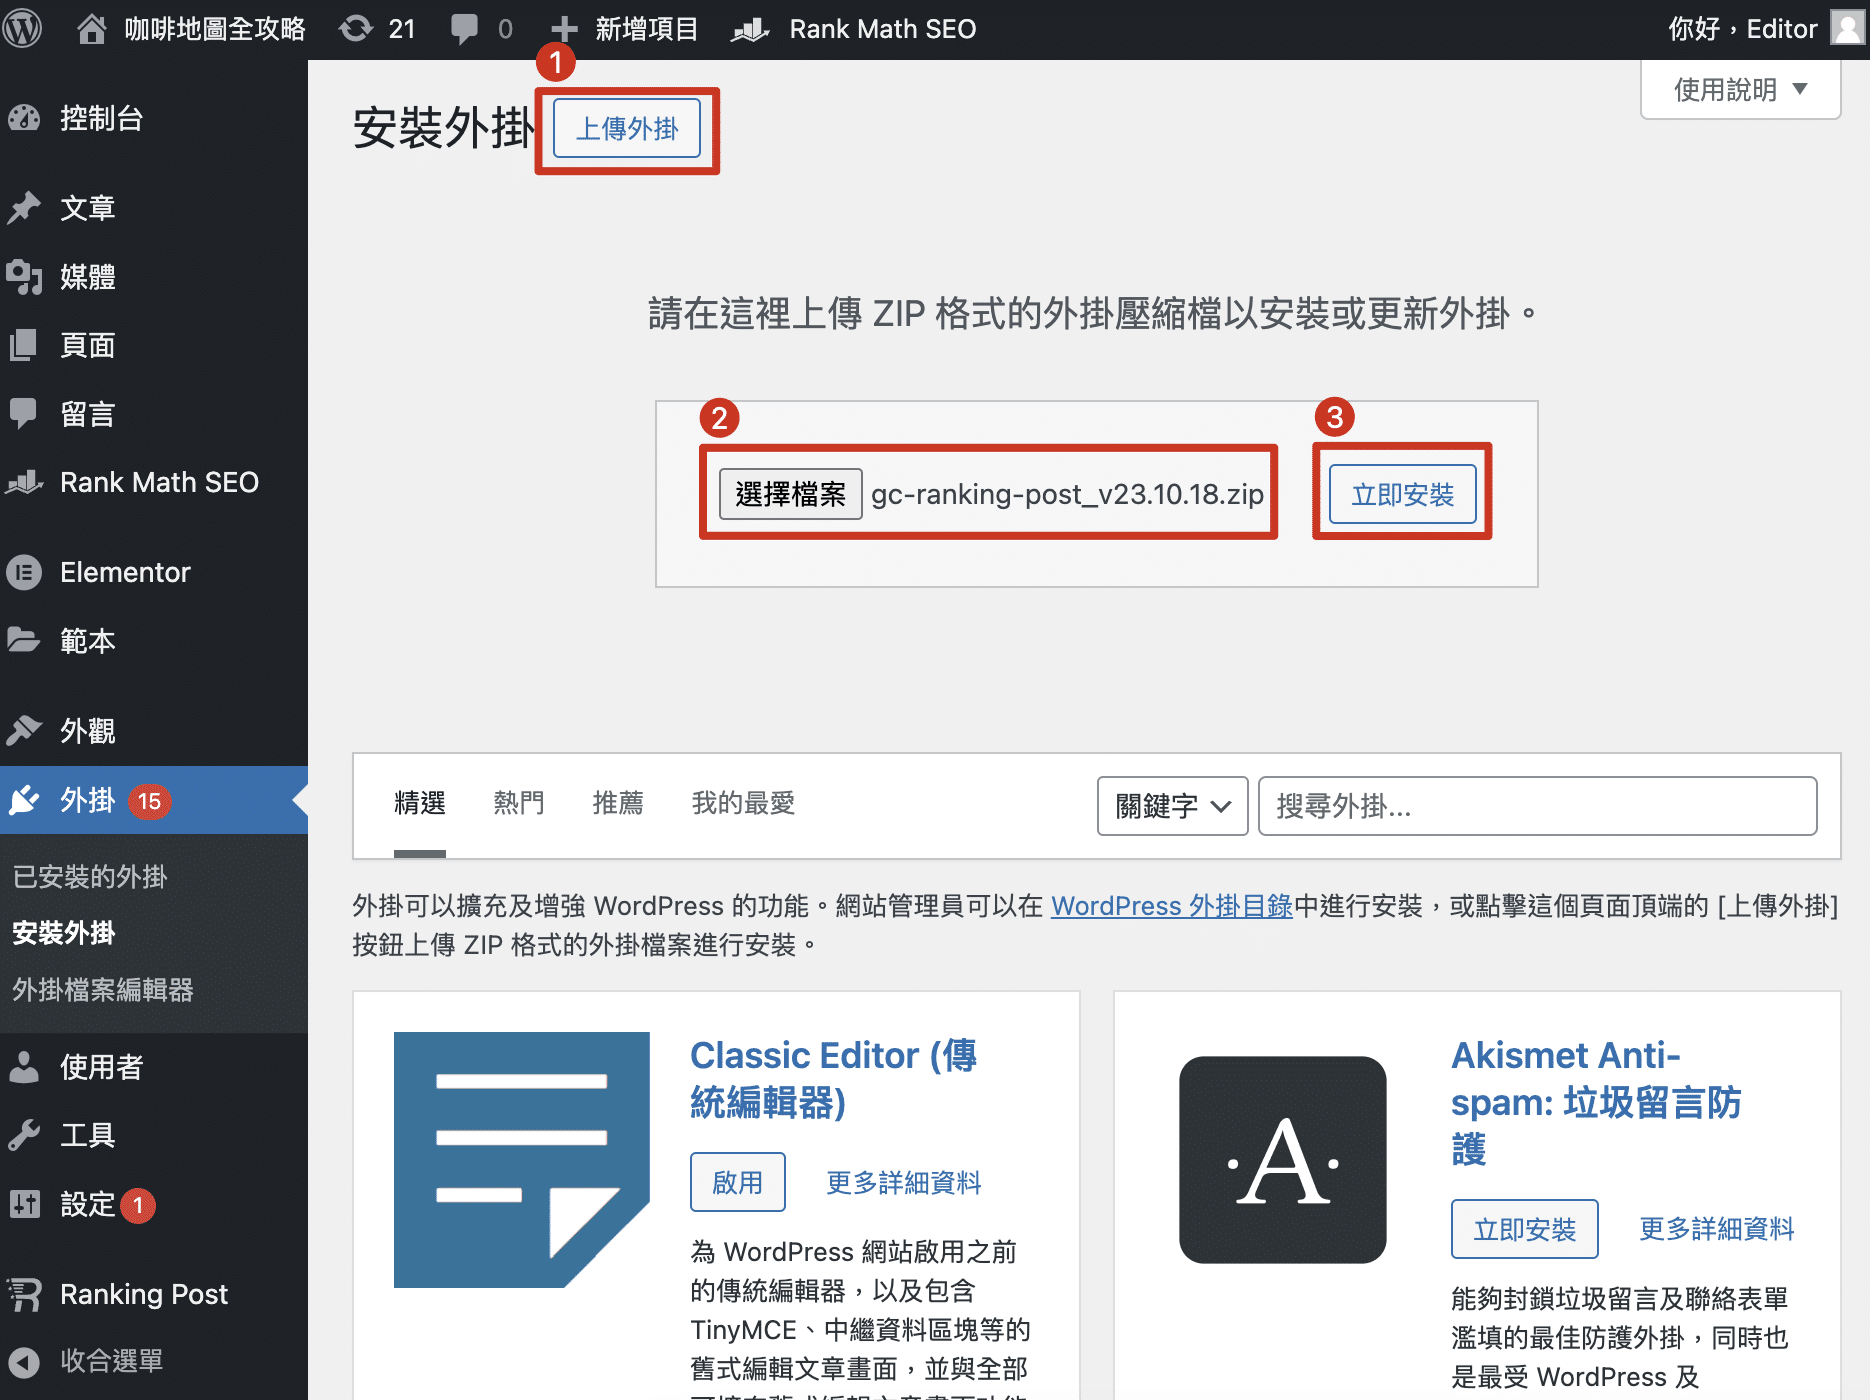Open the 媒體 media library icon
Viewport: 1870px width, 1400px height.
tap(24, 277)
